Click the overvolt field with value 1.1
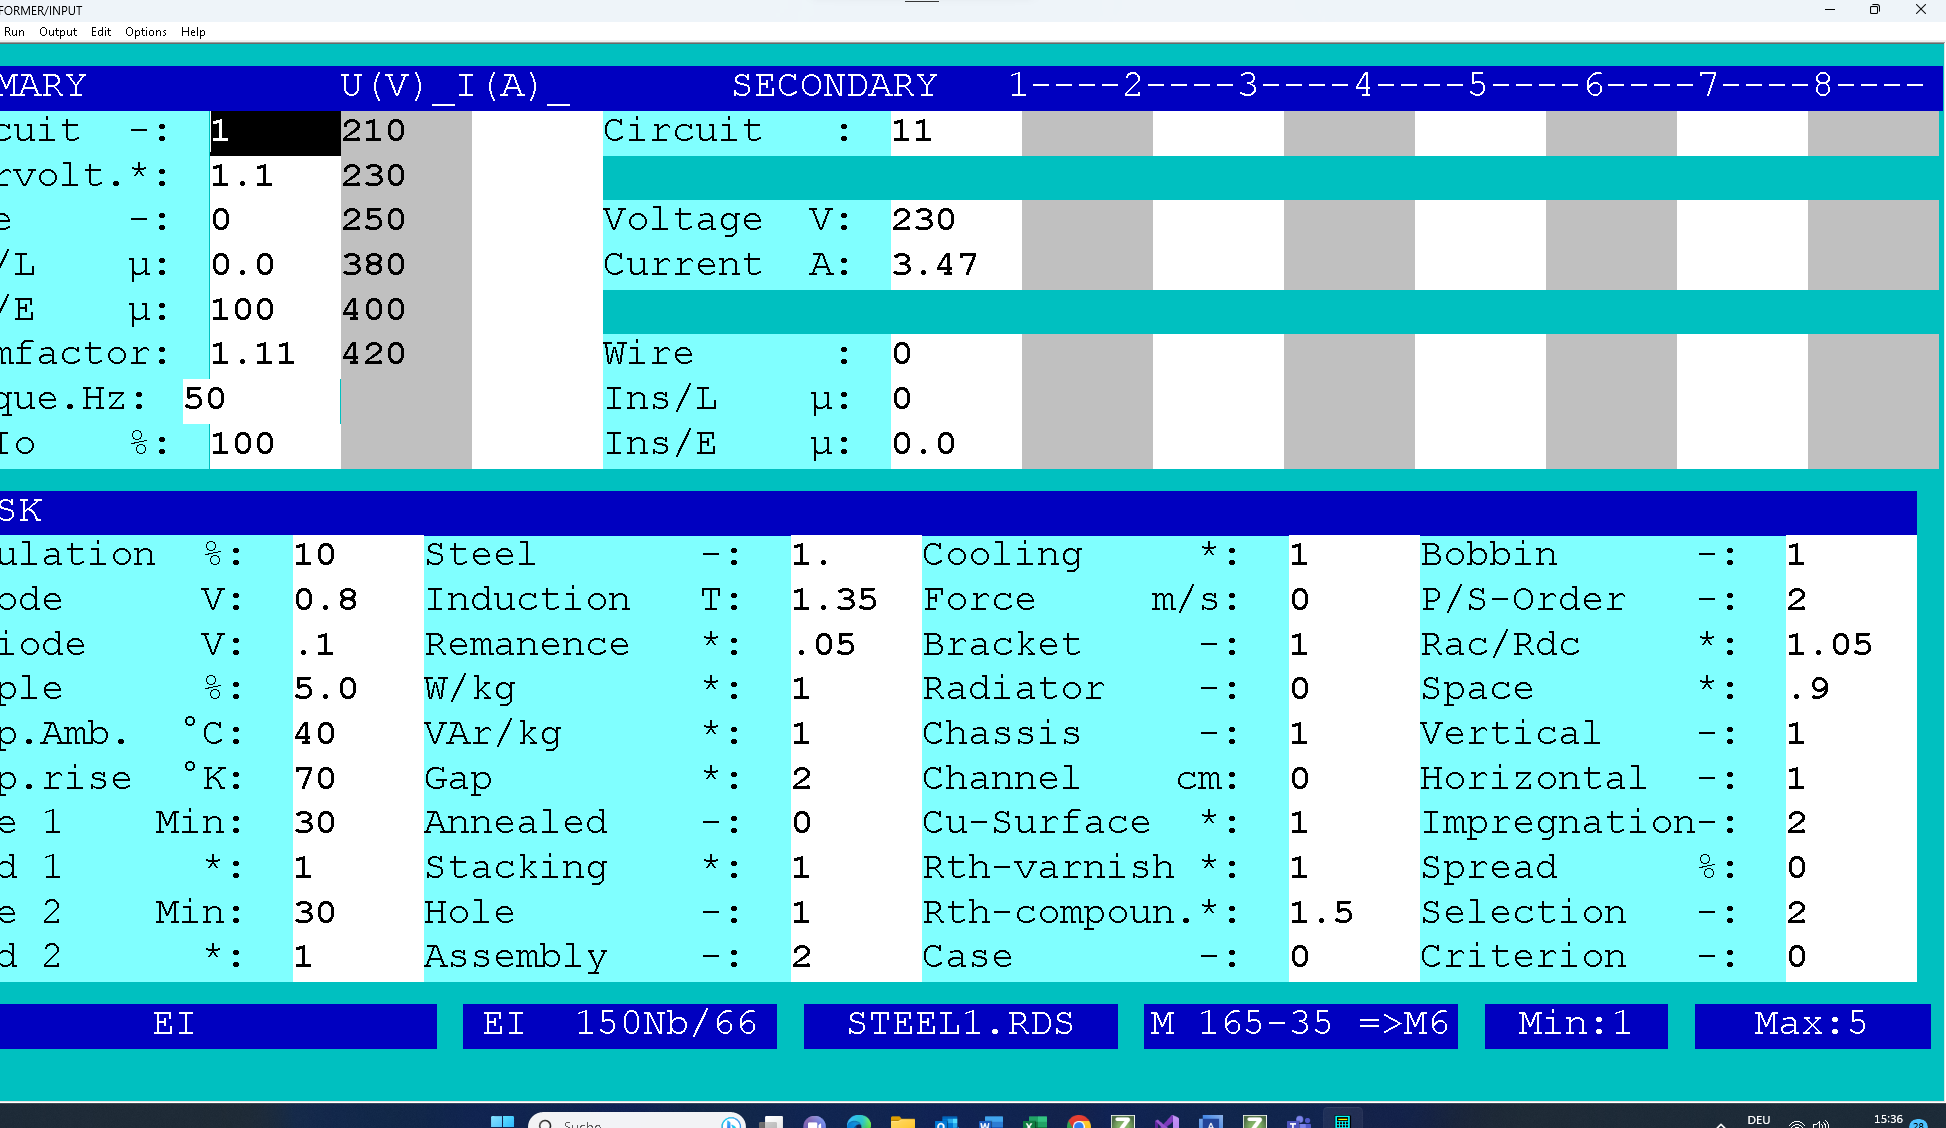The image size is (1946, 1128). tap(275, 177)
